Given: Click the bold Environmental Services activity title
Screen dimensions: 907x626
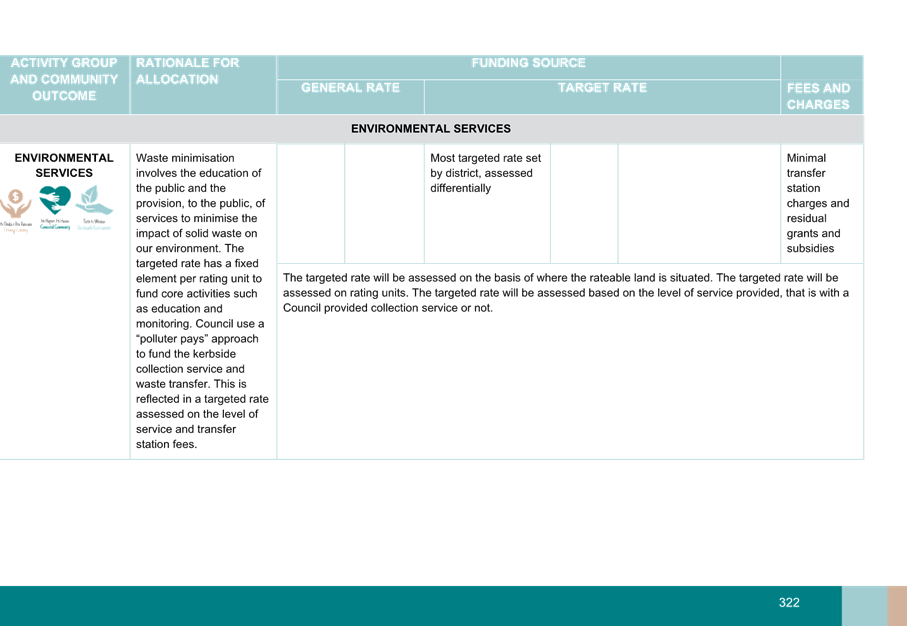Looking at the screenshot, I should [x=65, y=165].
